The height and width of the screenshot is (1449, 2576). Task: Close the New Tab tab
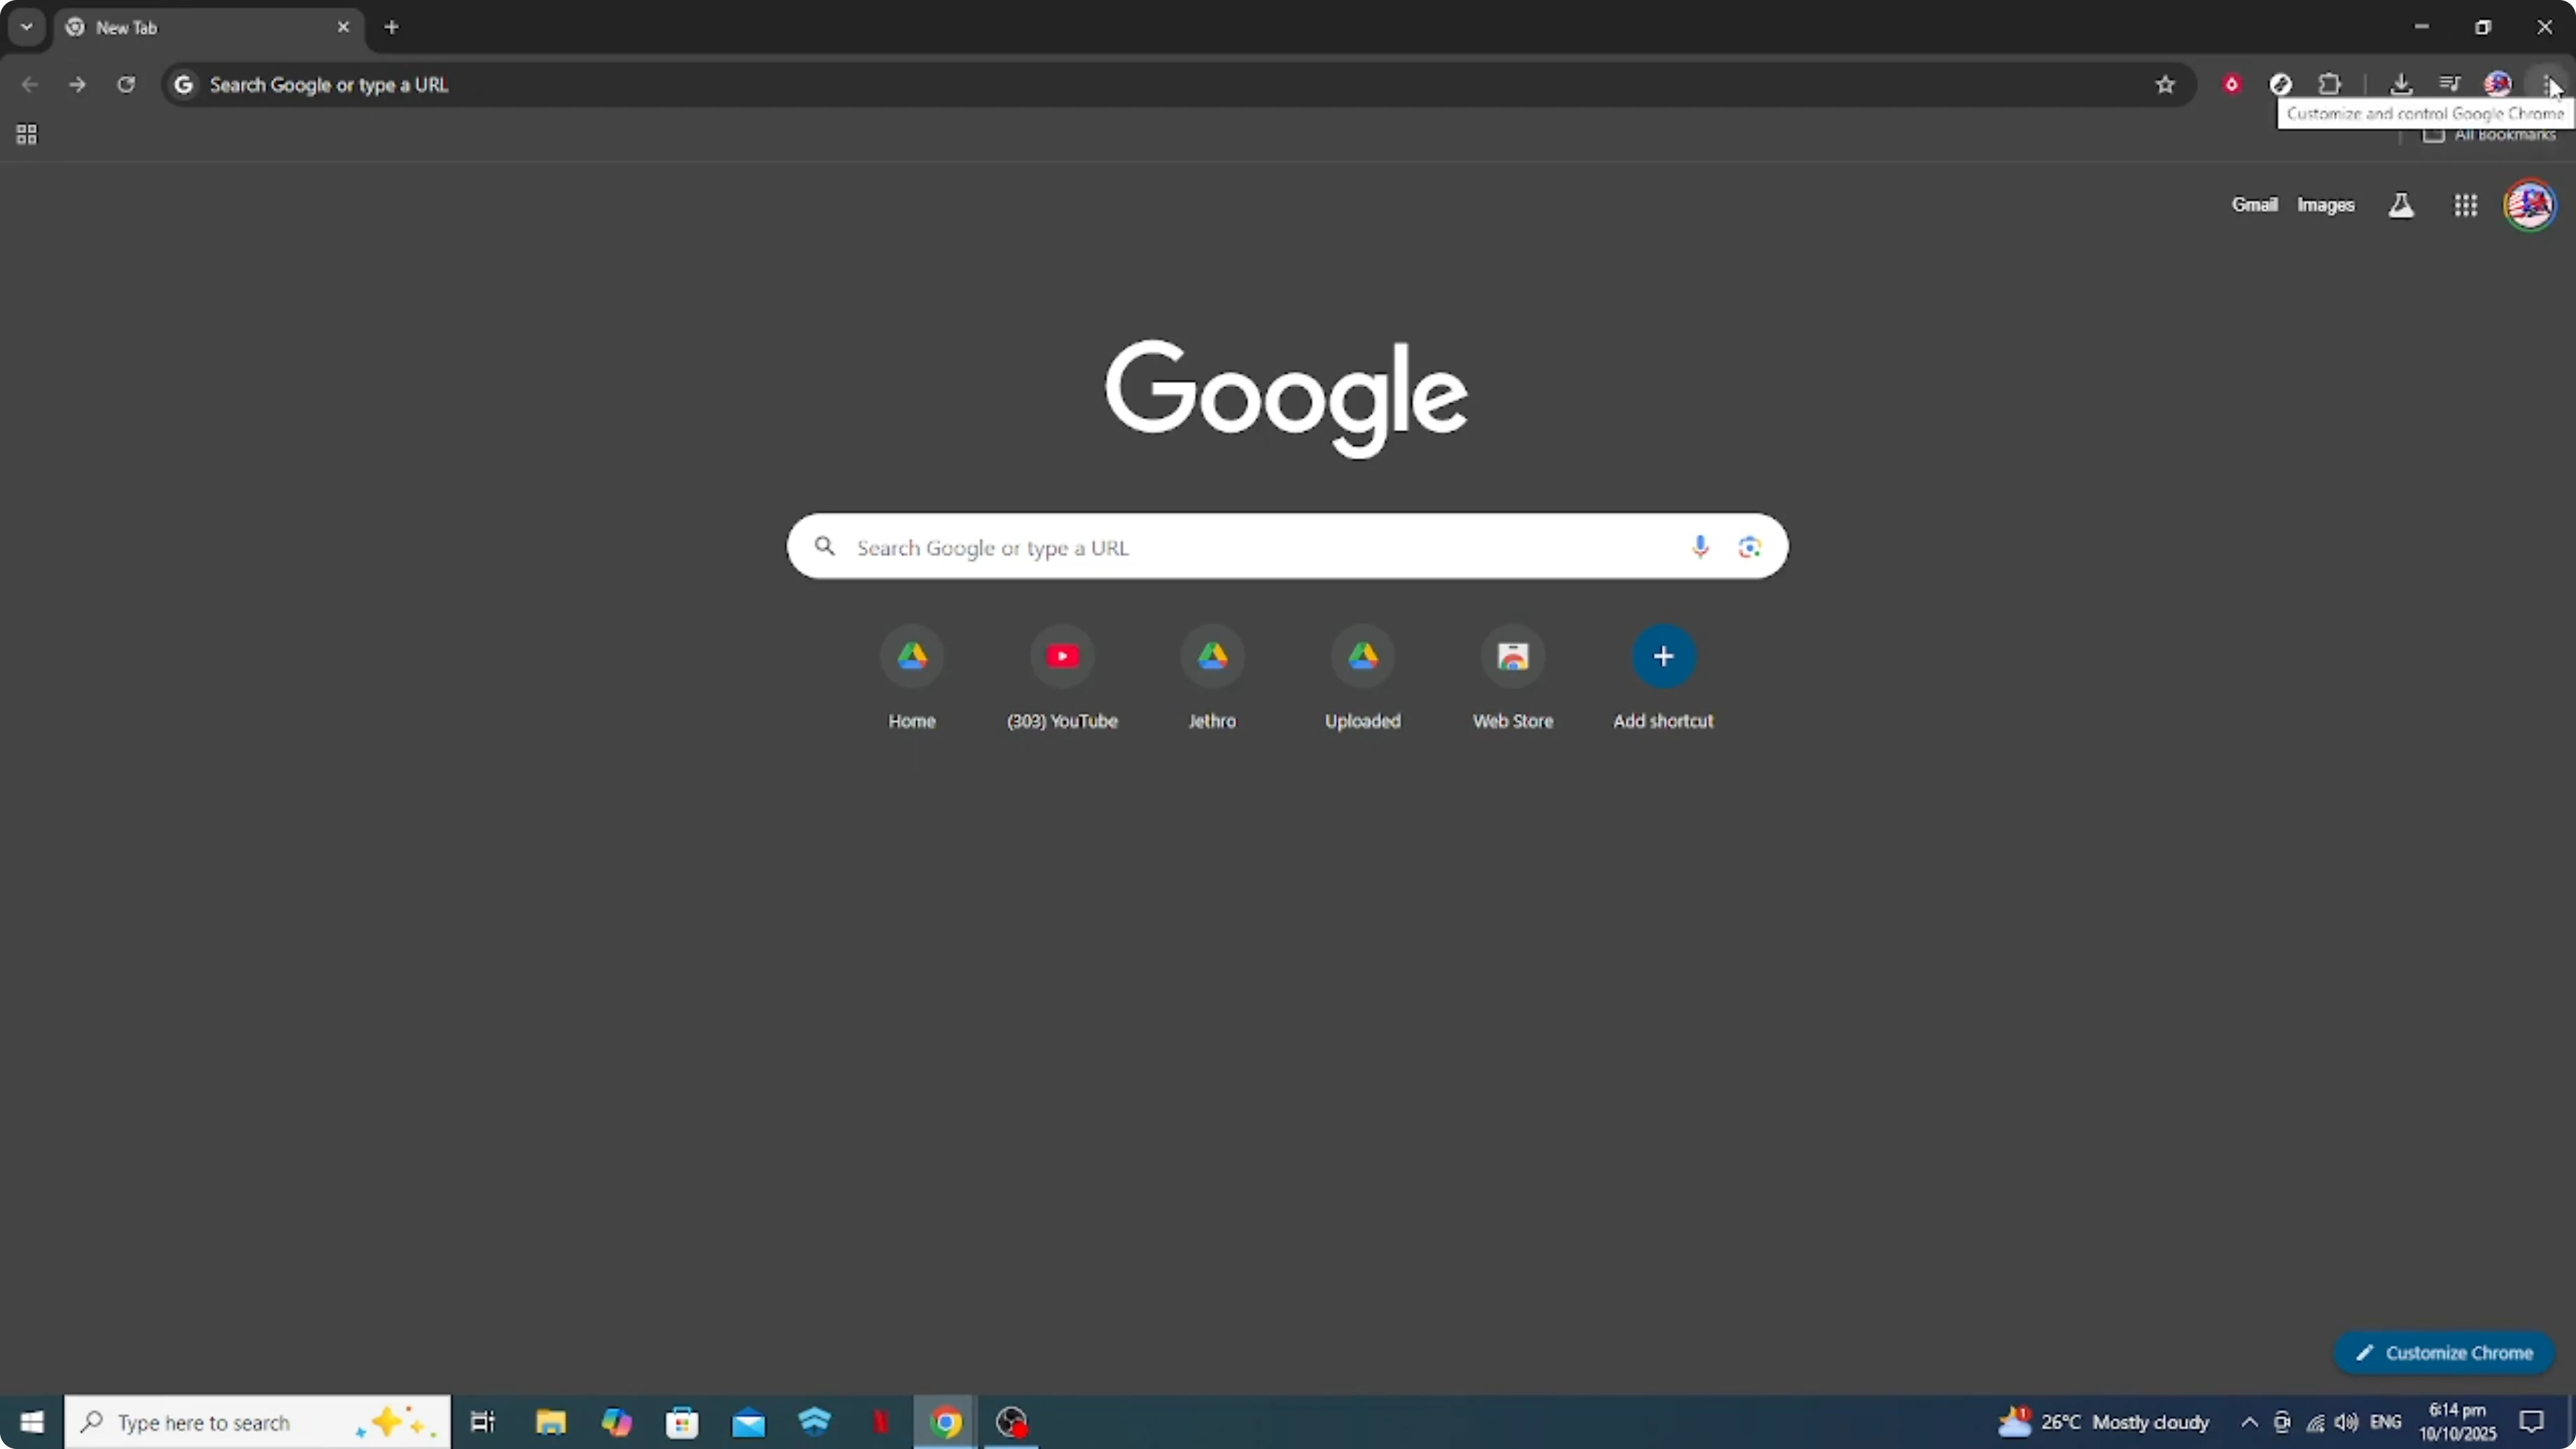pyautogui.click(x=343, y=28)
